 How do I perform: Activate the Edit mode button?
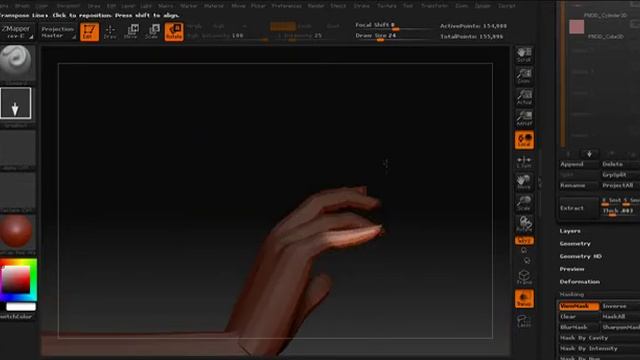pos(89,32)
